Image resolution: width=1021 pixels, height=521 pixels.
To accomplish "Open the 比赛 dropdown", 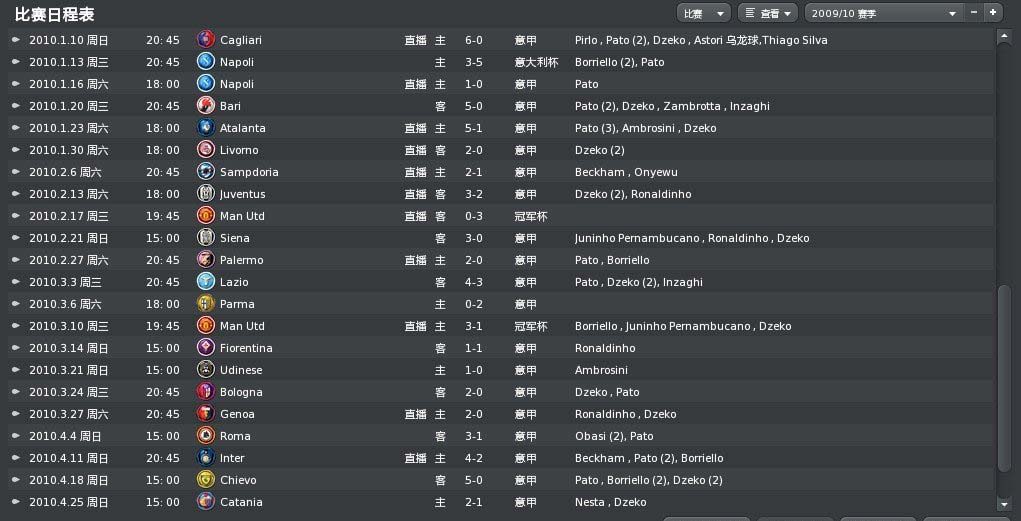I will click(703, 13).
